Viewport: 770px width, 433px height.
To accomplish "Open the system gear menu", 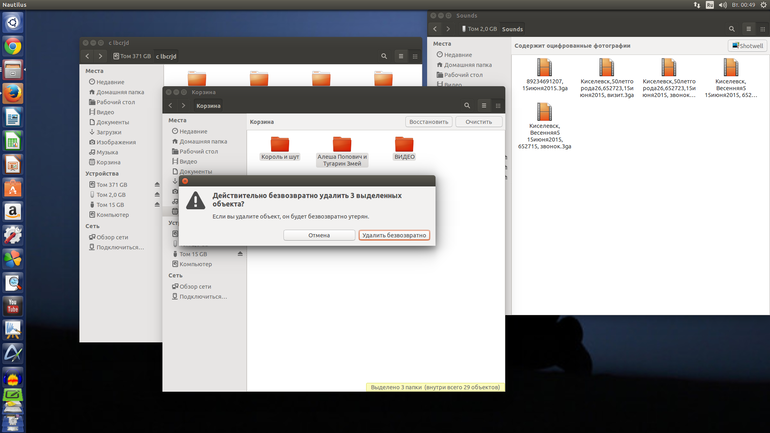I will pos(764,5).
